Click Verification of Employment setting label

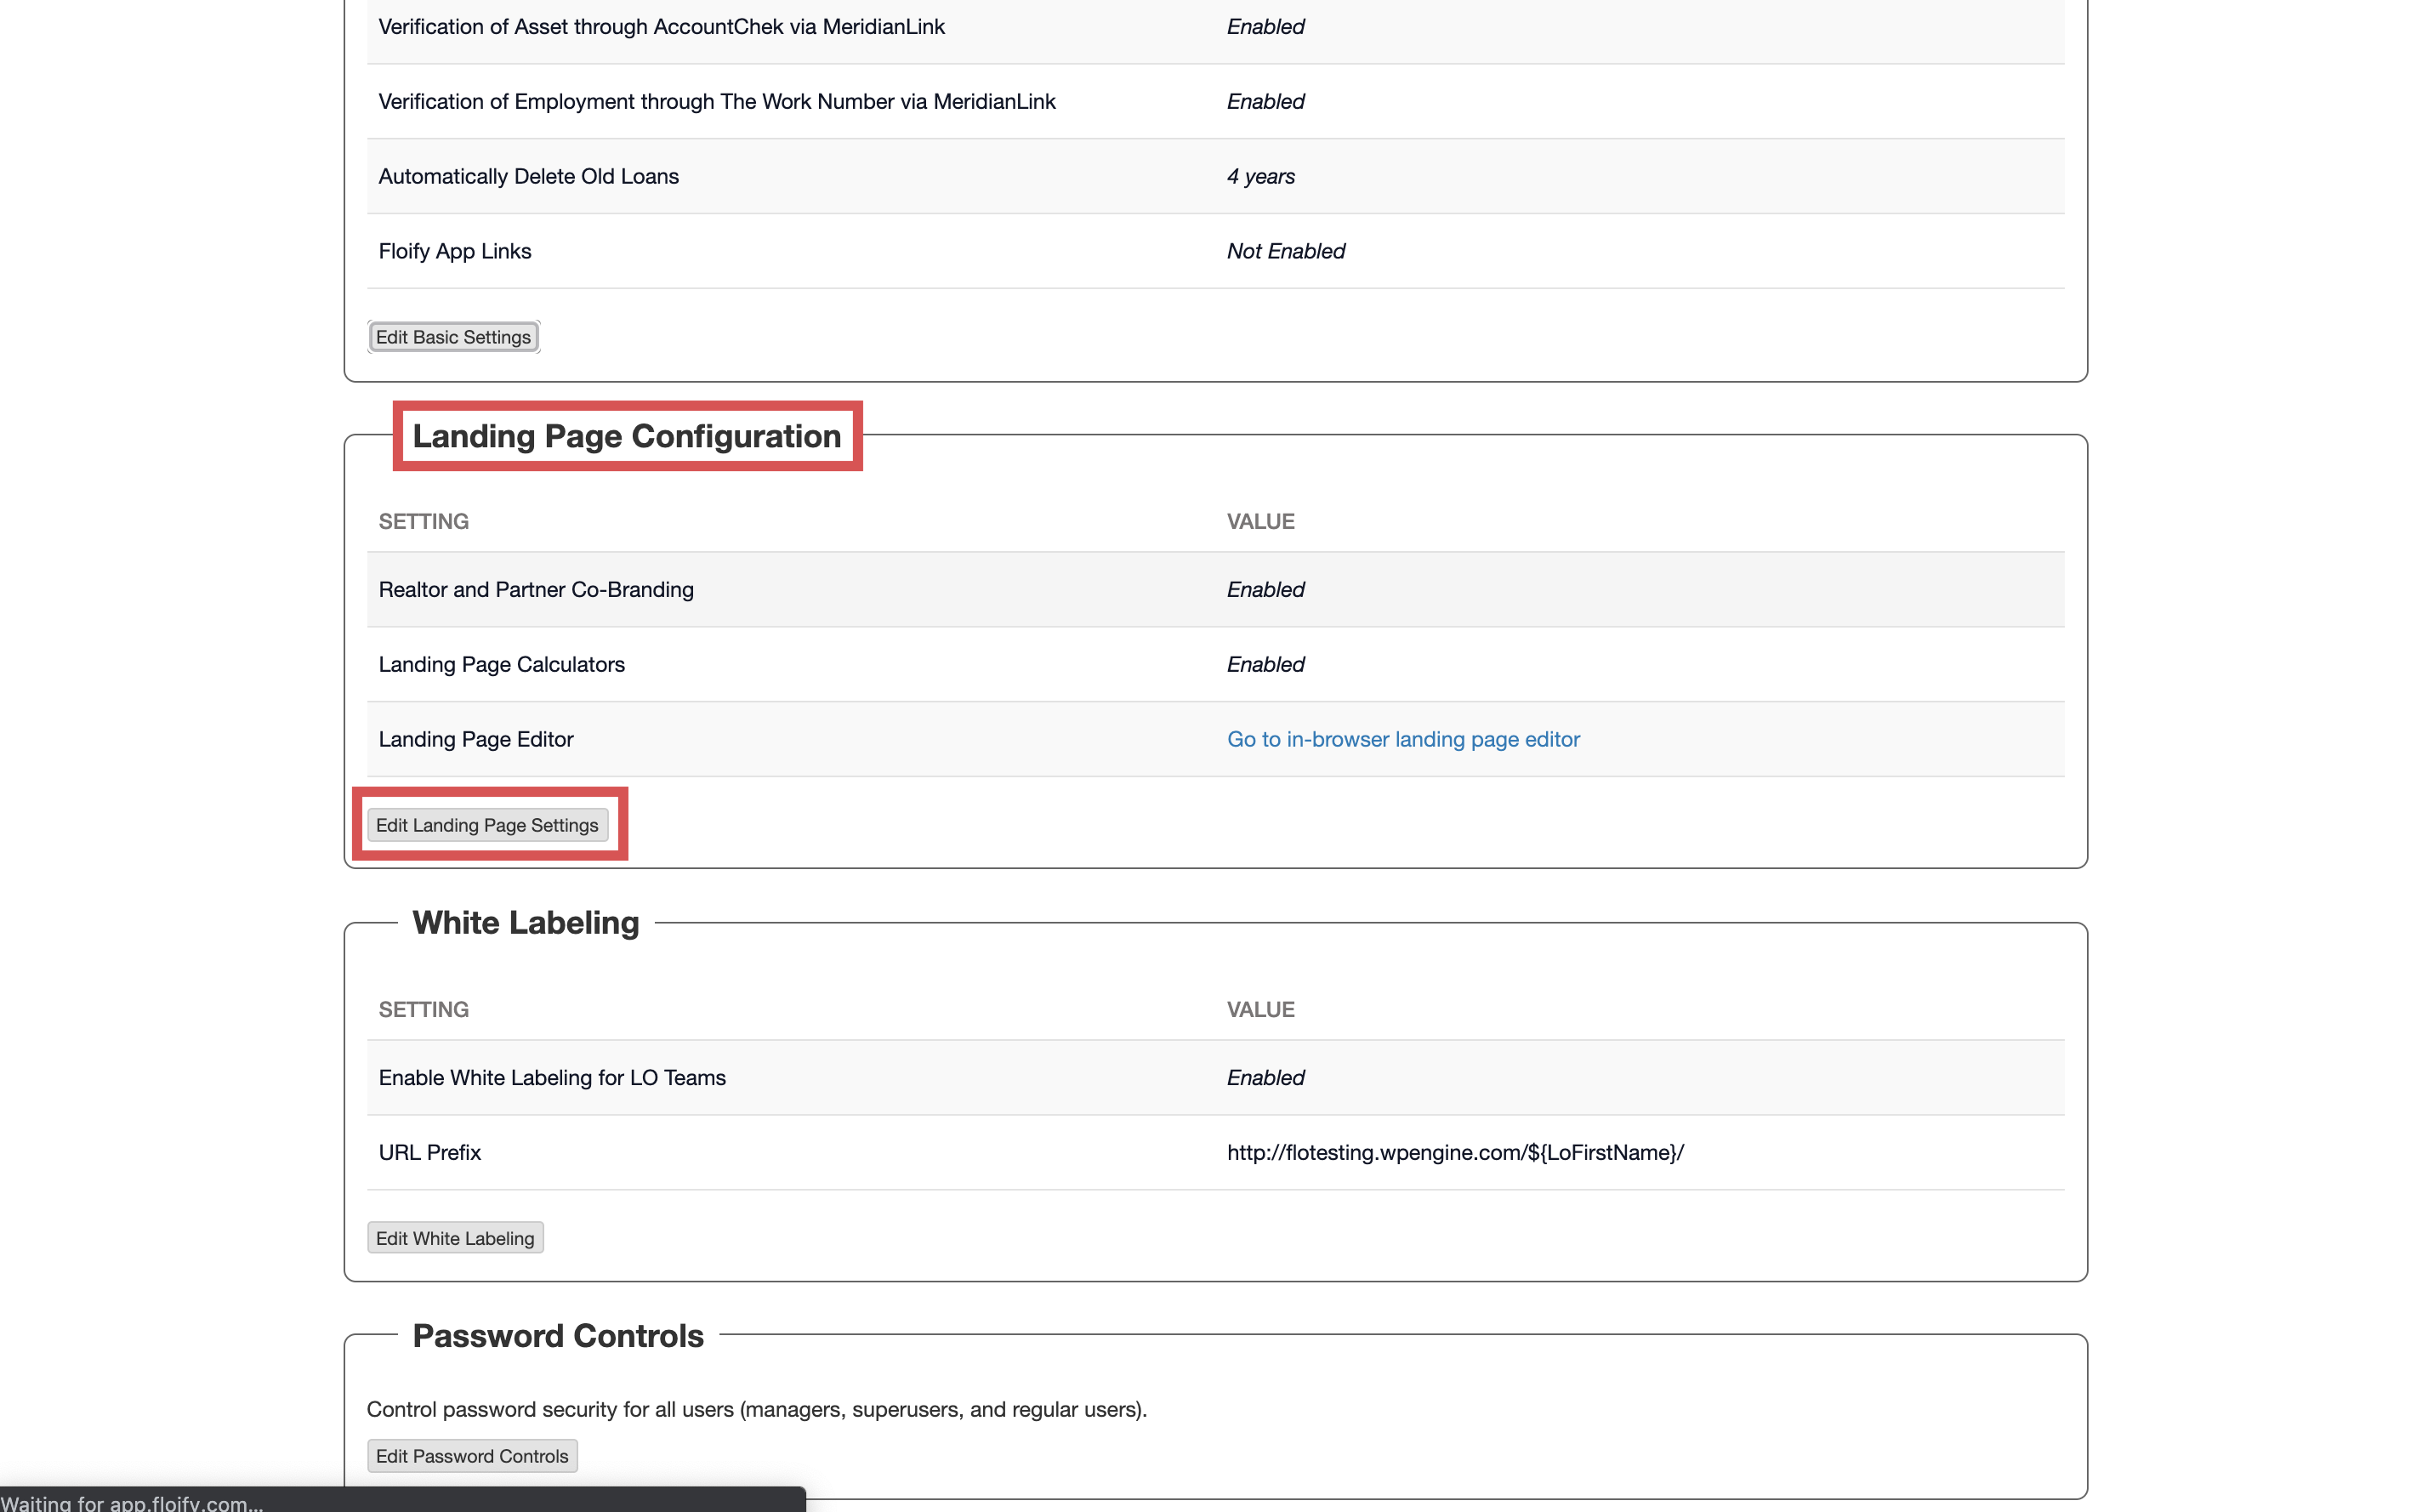point(716,101)
